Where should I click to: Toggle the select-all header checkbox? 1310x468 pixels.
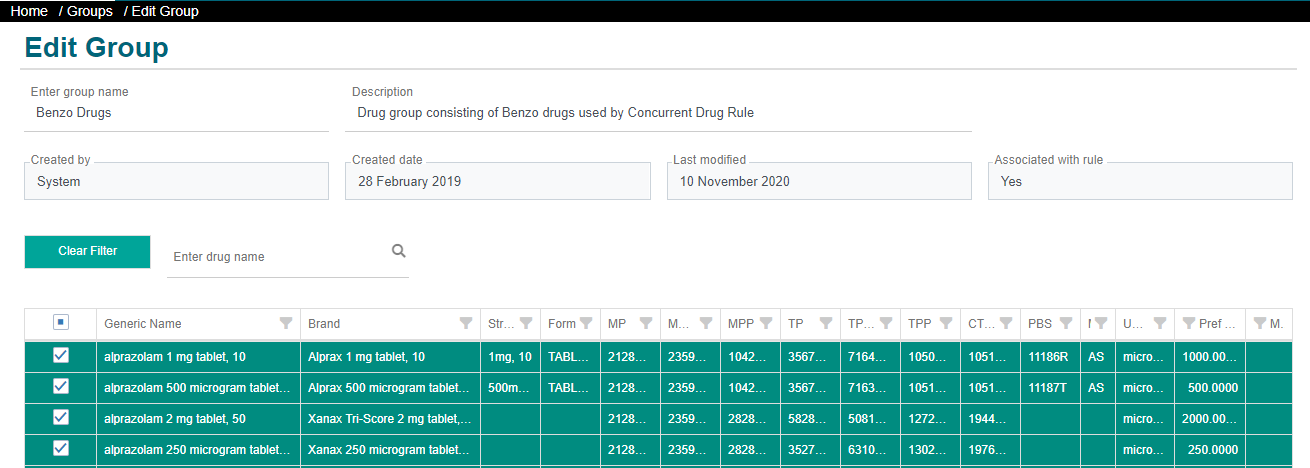pos(61,322)
